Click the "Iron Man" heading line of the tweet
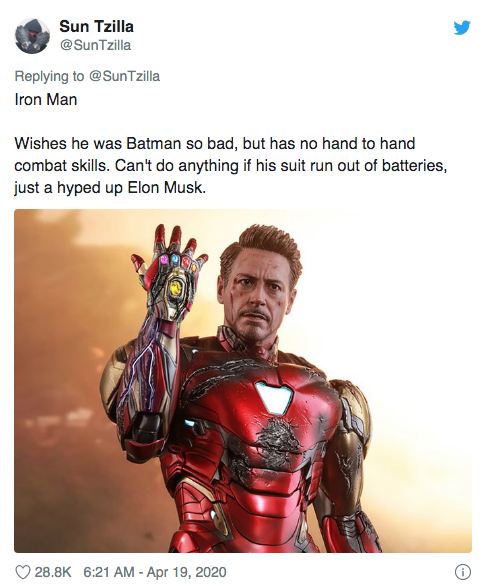Image resolution: width=487 pixels, height=588 pixels. 46,100
